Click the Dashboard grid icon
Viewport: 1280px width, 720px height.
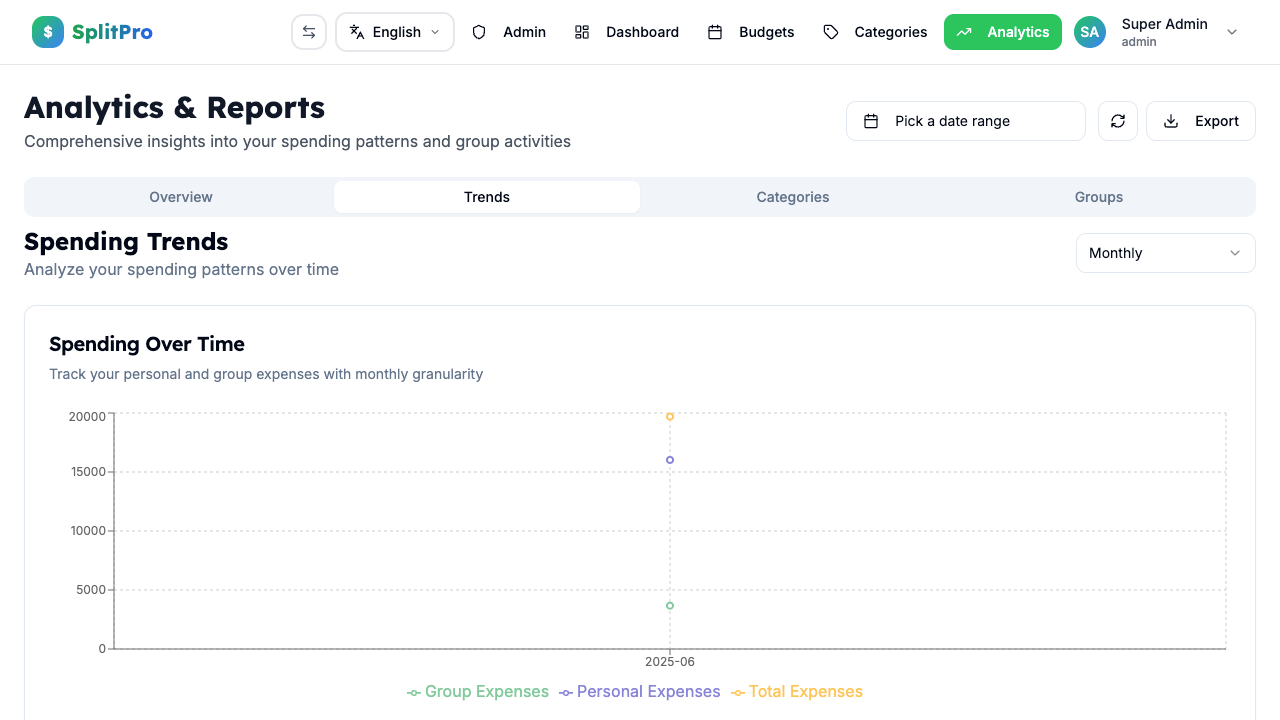582,31
